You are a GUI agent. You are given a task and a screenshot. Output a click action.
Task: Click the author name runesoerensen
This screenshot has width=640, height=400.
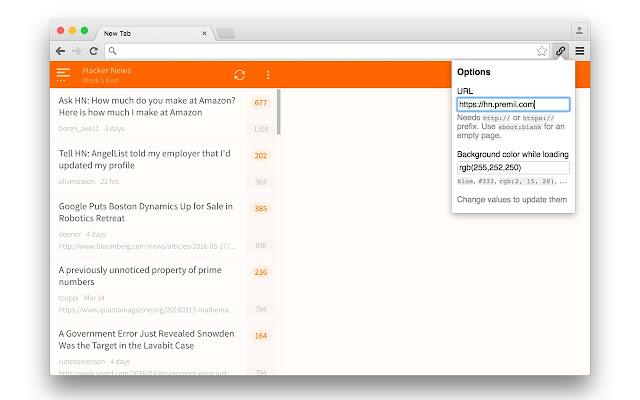[82, 362]
